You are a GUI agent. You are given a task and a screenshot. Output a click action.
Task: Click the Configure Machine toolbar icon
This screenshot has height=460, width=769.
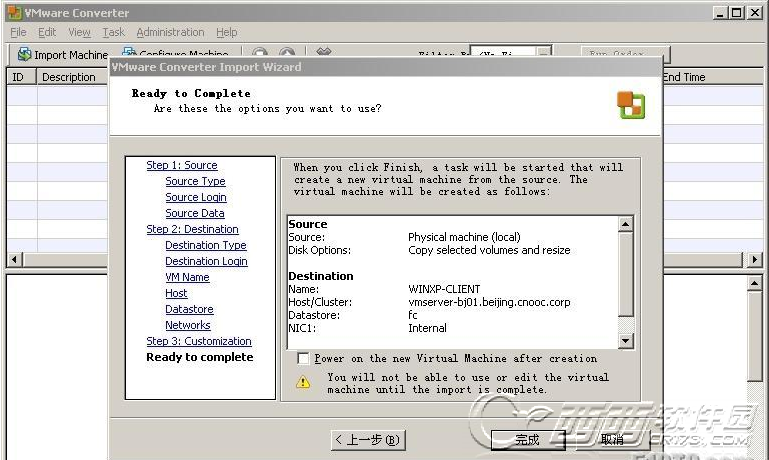pyautogui.click(x=129, y=54)
